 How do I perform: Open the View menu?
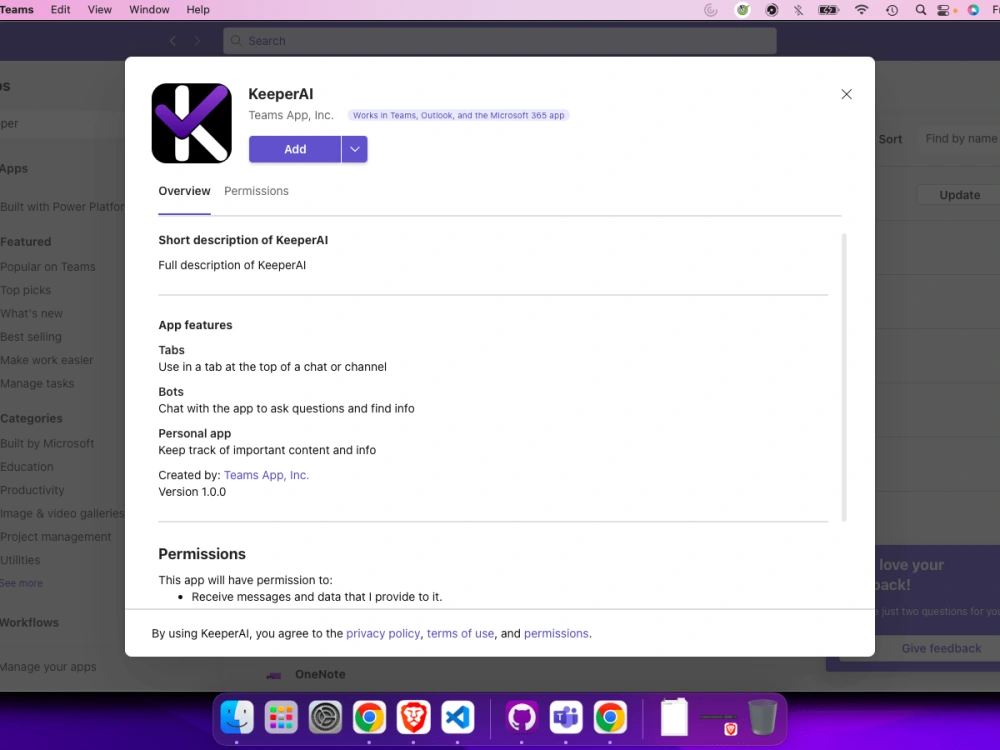coord(99,10)
